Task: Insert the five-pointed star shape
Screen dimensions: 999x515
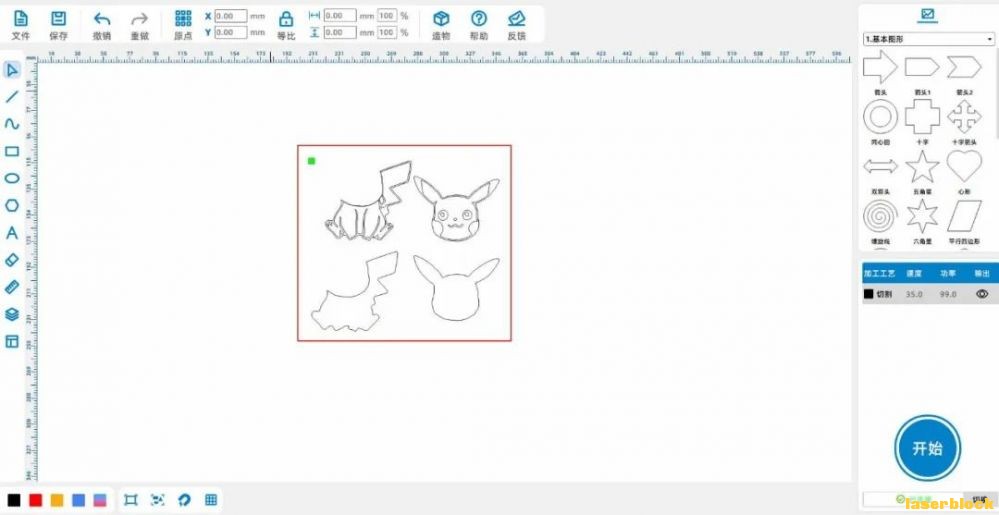Action: (x=922, y=166)
